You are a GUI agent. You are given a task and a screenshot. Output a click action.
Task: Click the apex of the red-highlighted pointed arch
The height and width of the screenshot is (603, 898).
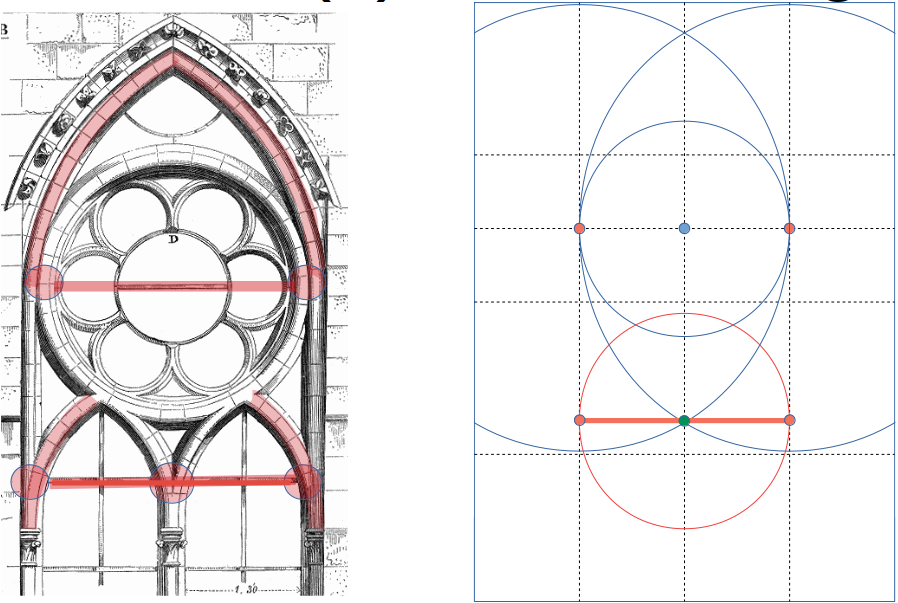click(x=174, y=57)
